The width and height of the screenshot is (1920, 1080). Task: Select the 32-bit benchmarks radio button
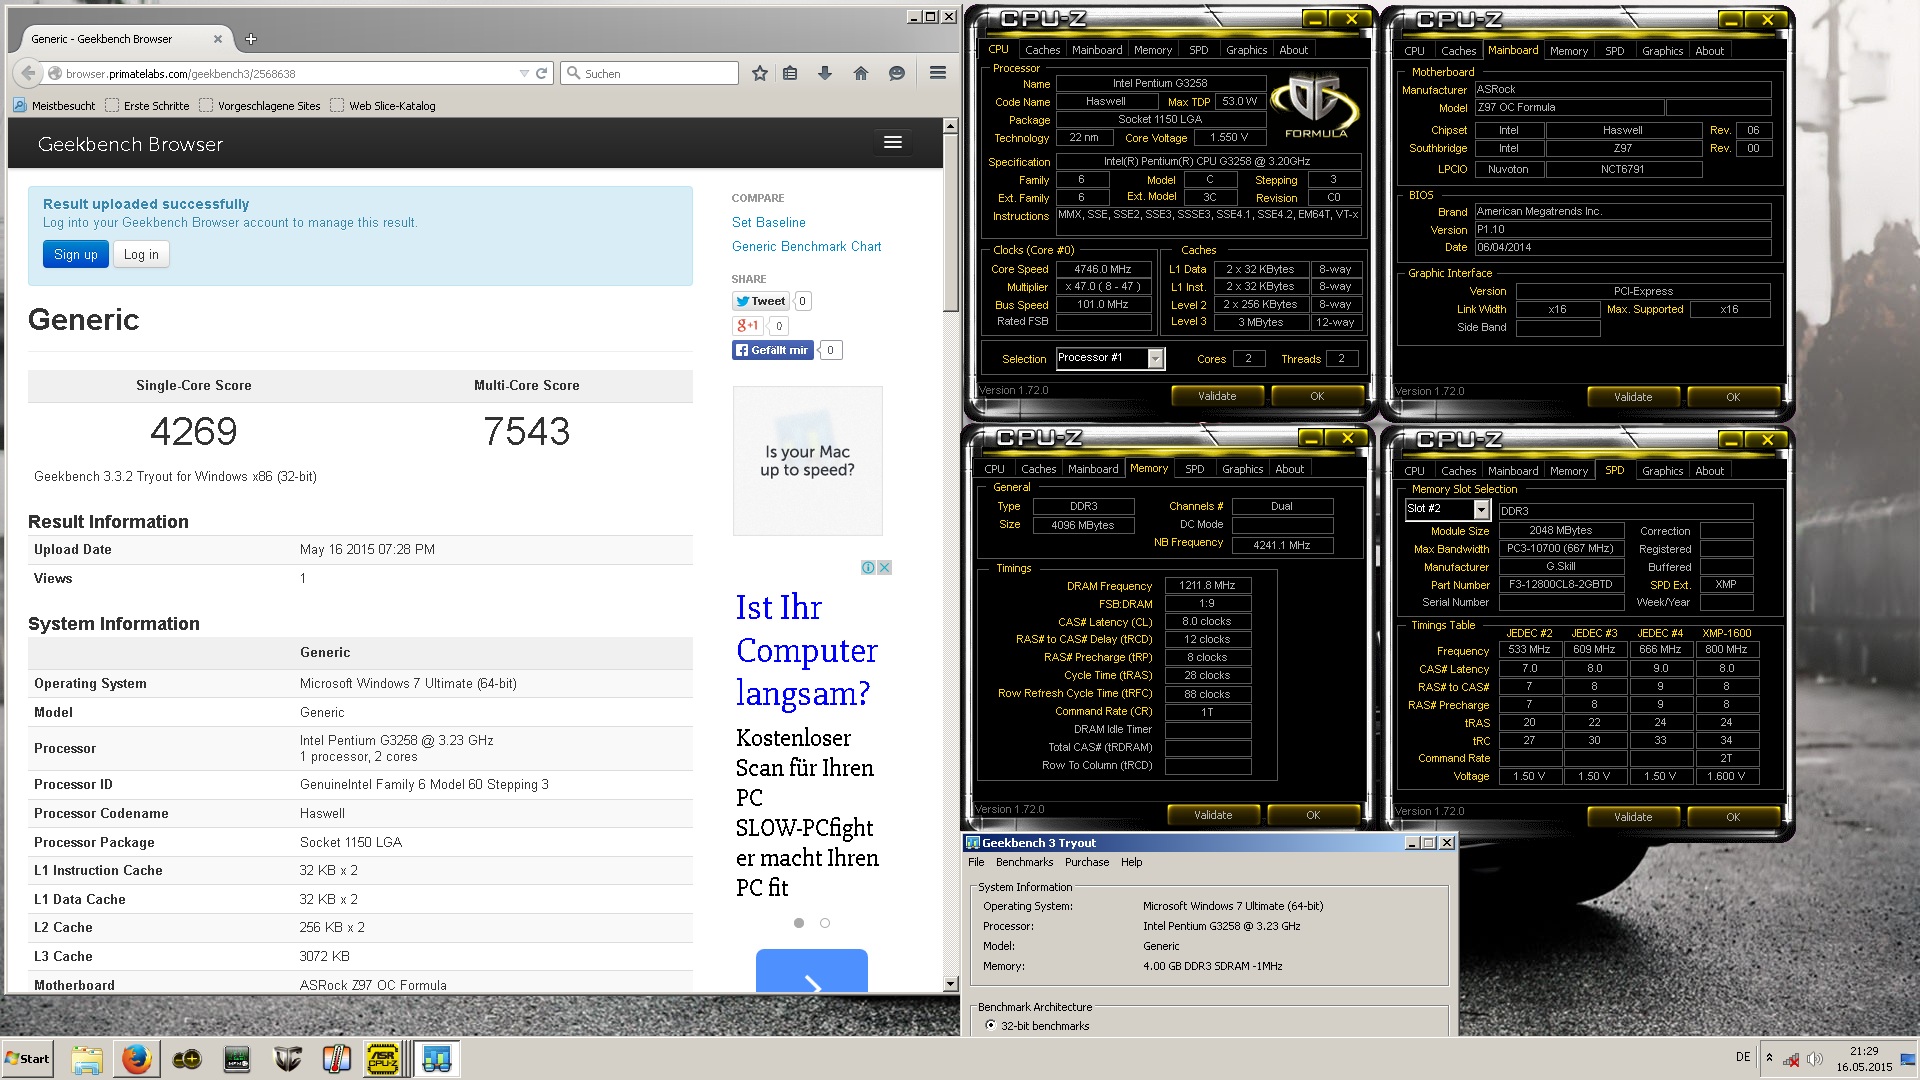pos(990,1025)
